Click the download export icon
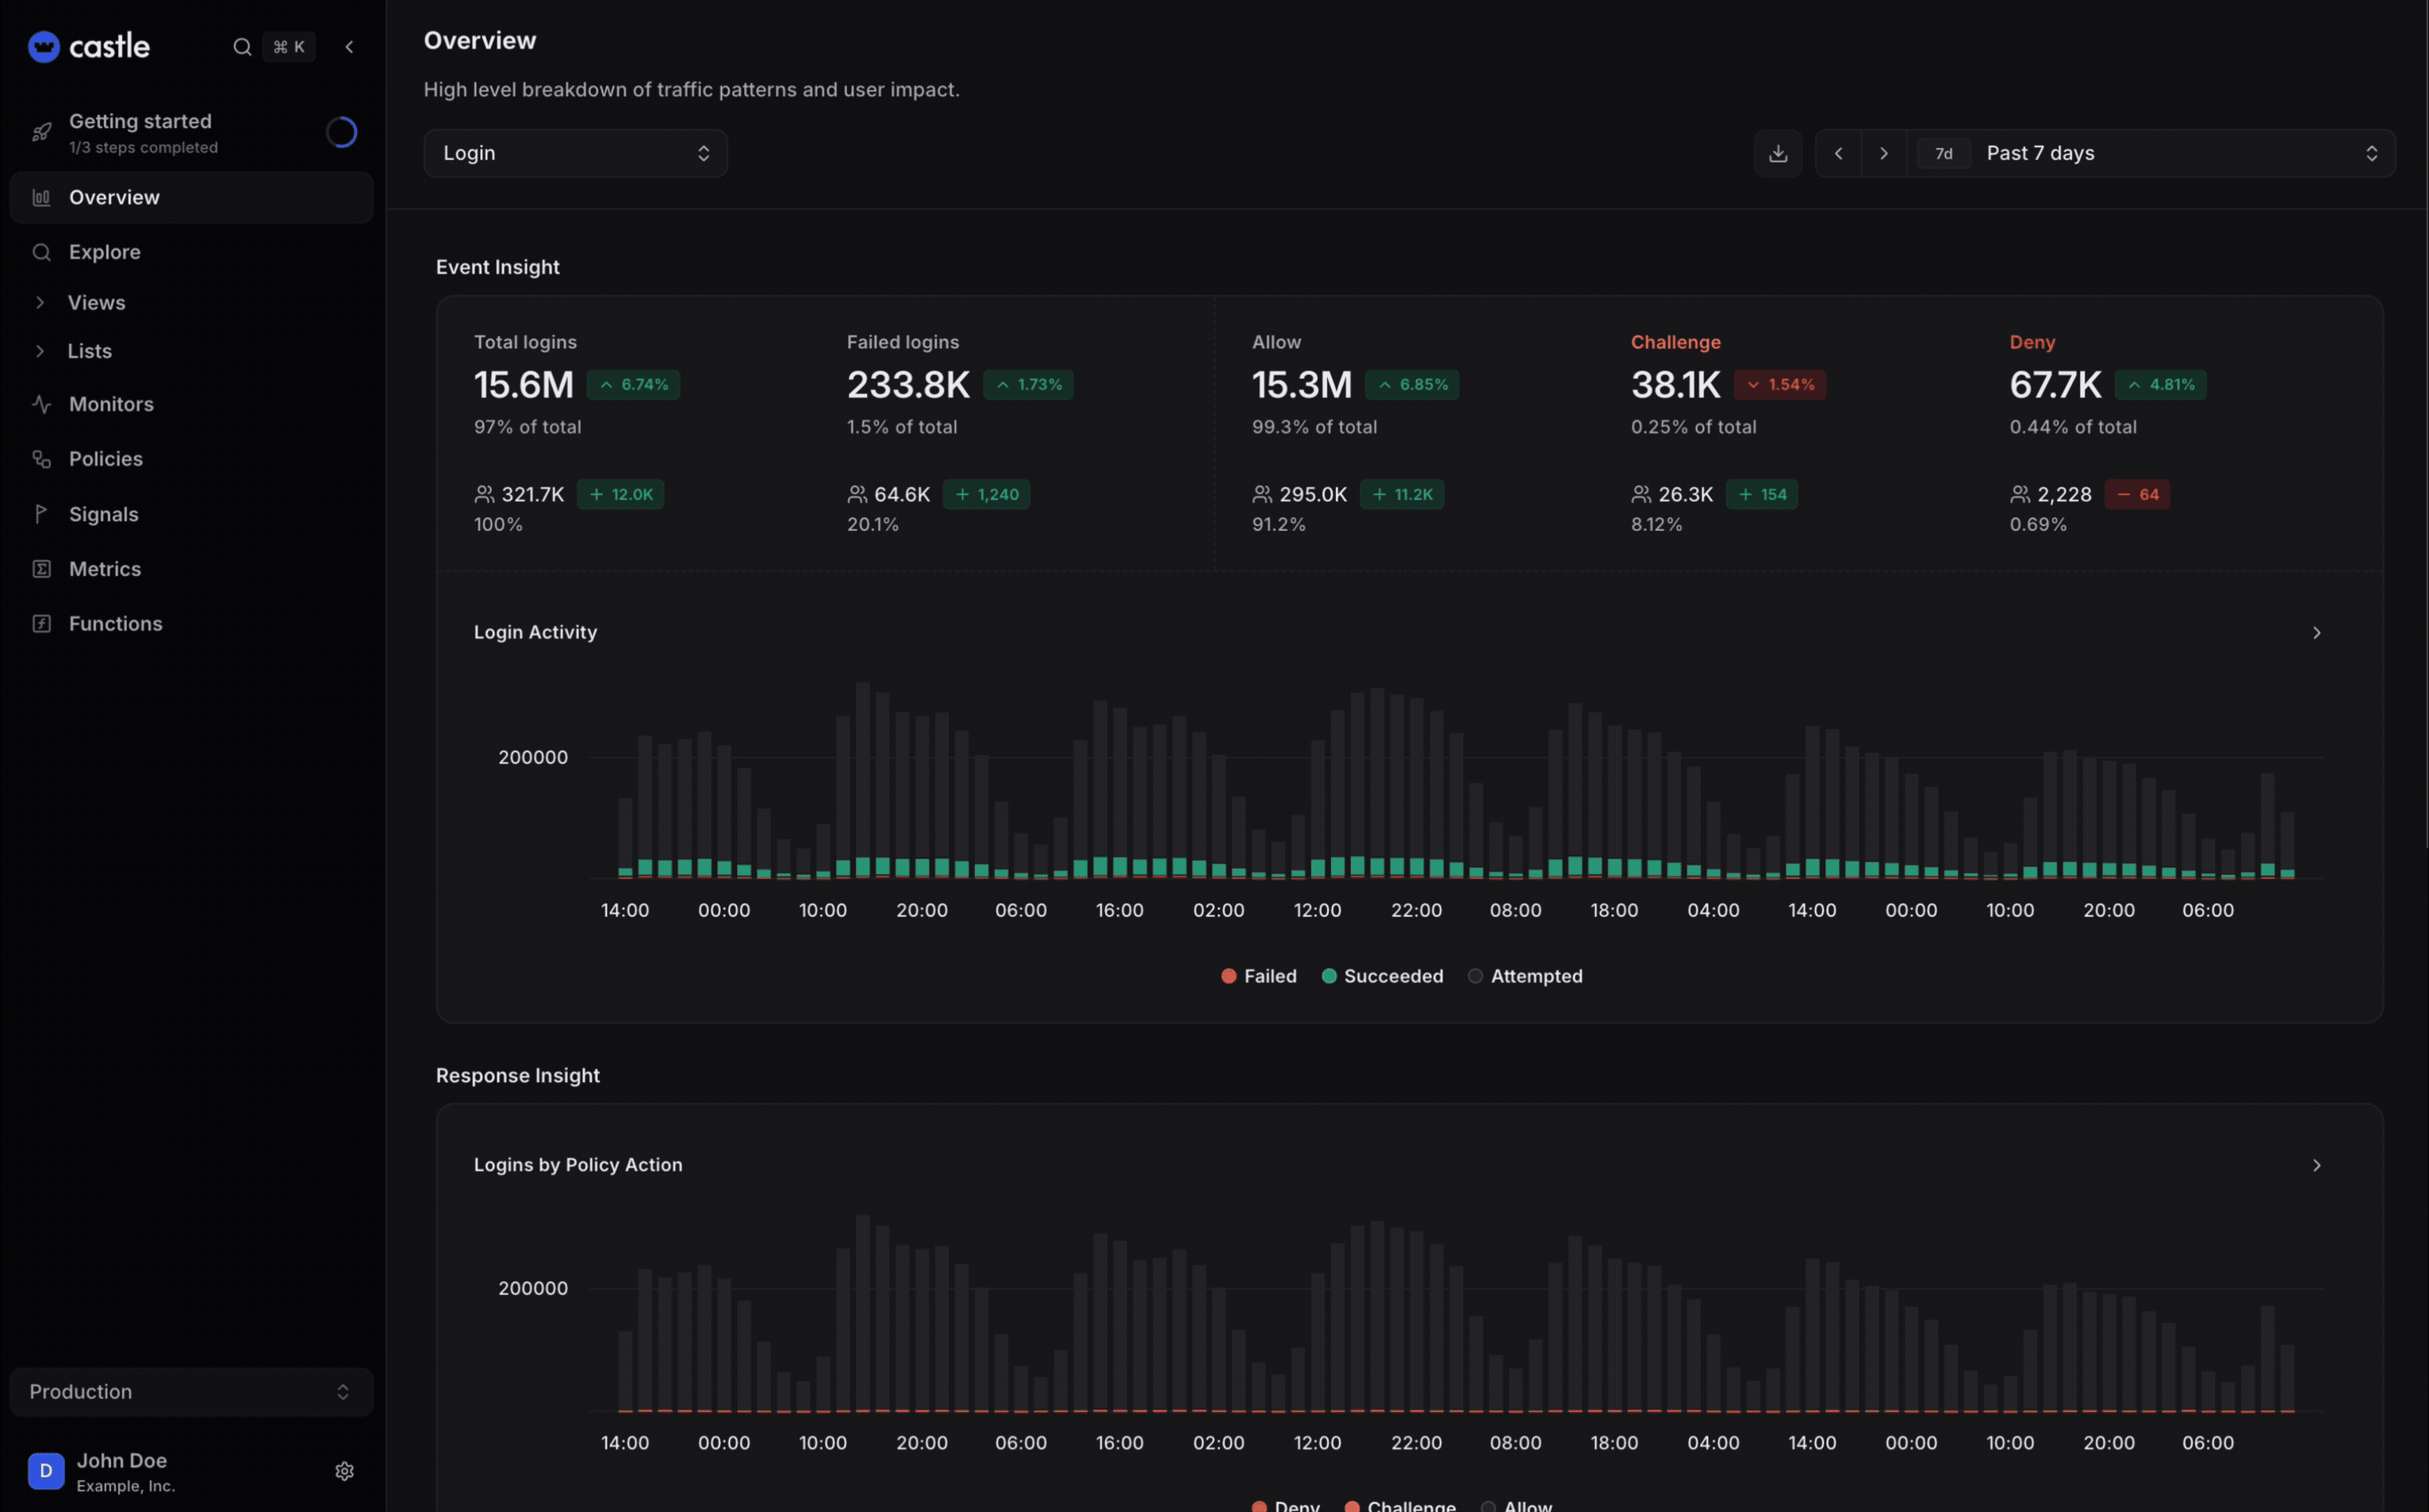The height and width of the screenshot is (1512, 2429). pos(1777,153)
